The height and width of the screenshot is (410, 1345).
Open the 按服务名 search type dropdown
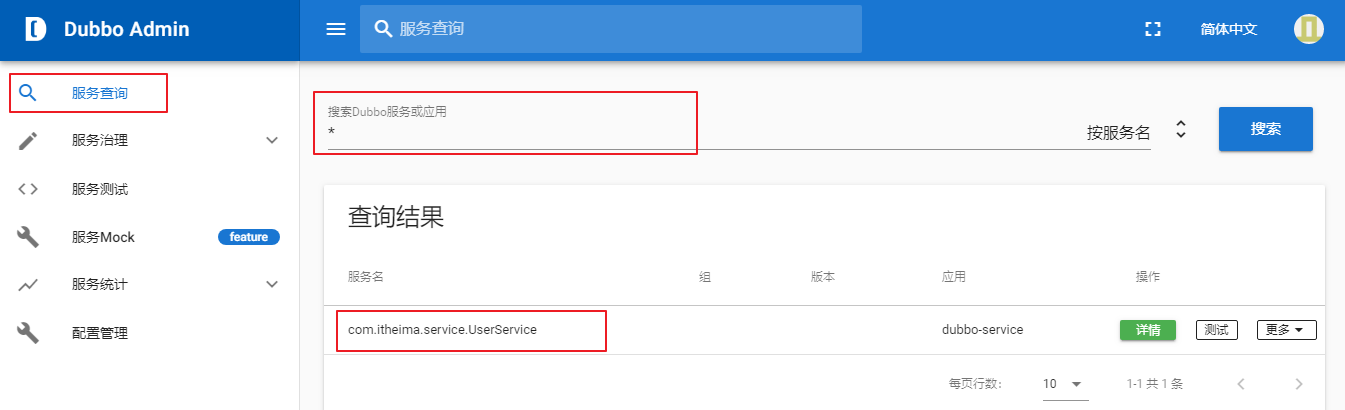pyautogui.click(x=1180, y=131)
